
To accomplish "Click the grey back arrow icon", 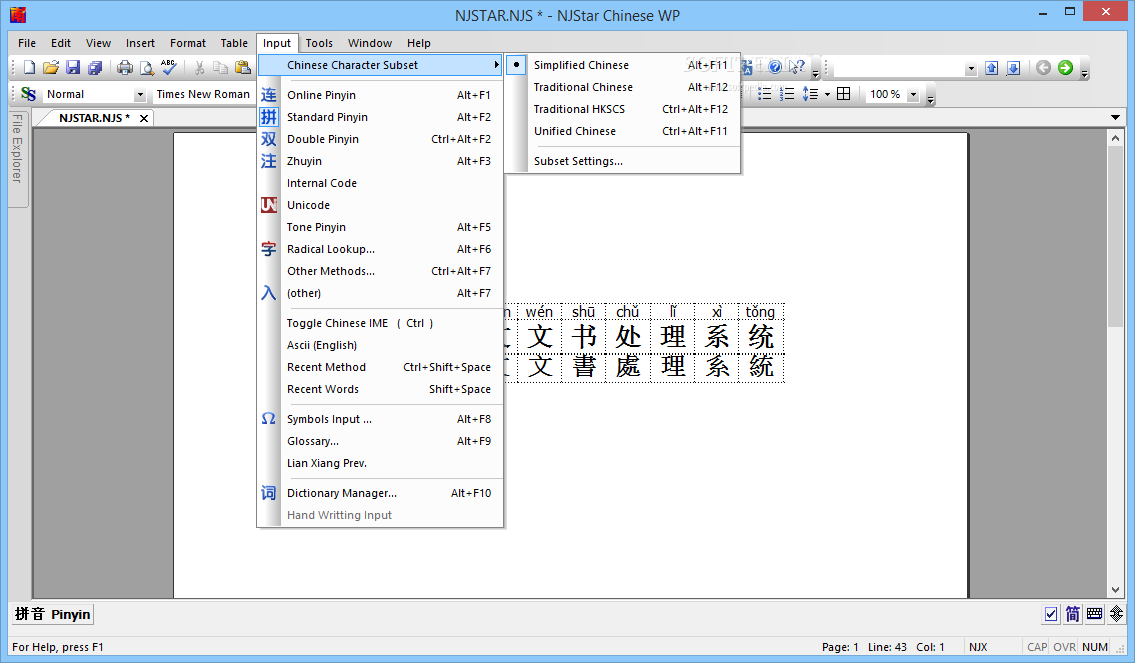I will click(x=1043, y=67).
